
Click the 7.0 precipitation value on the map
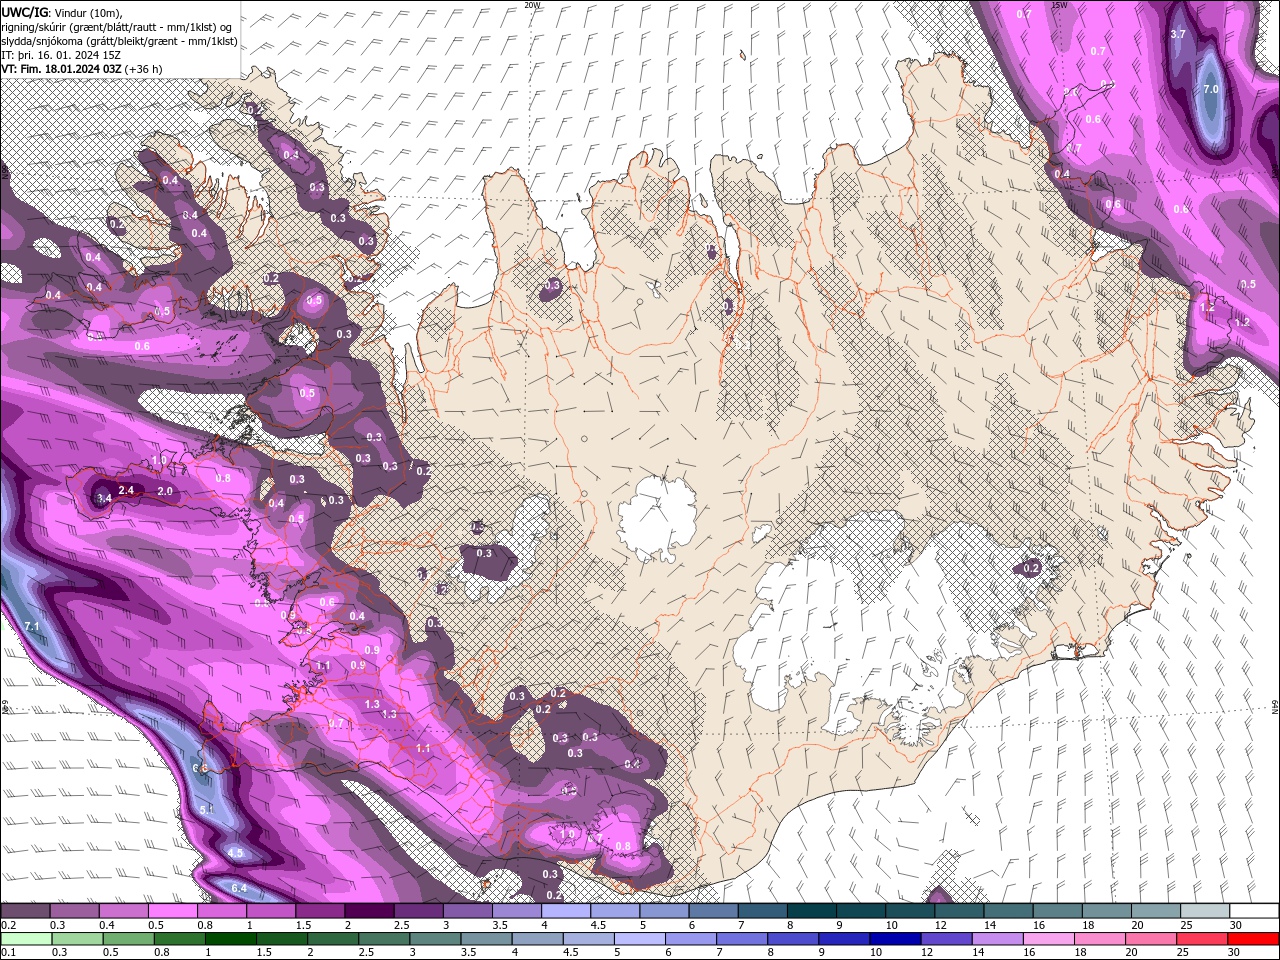[x=1211, y=89]
